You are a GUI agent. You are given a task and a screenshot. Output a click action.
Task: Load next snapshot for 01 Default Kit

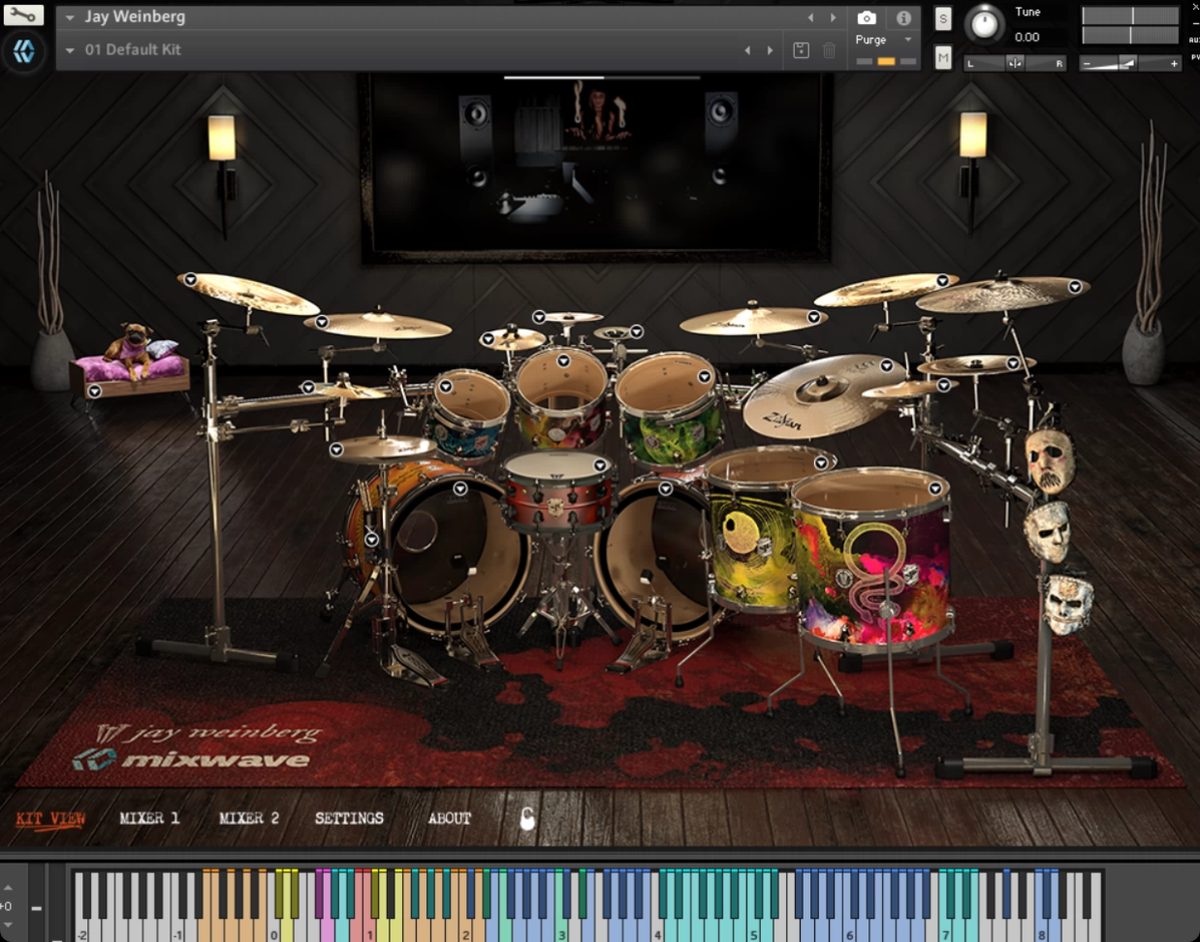click(x=770, y=50)
